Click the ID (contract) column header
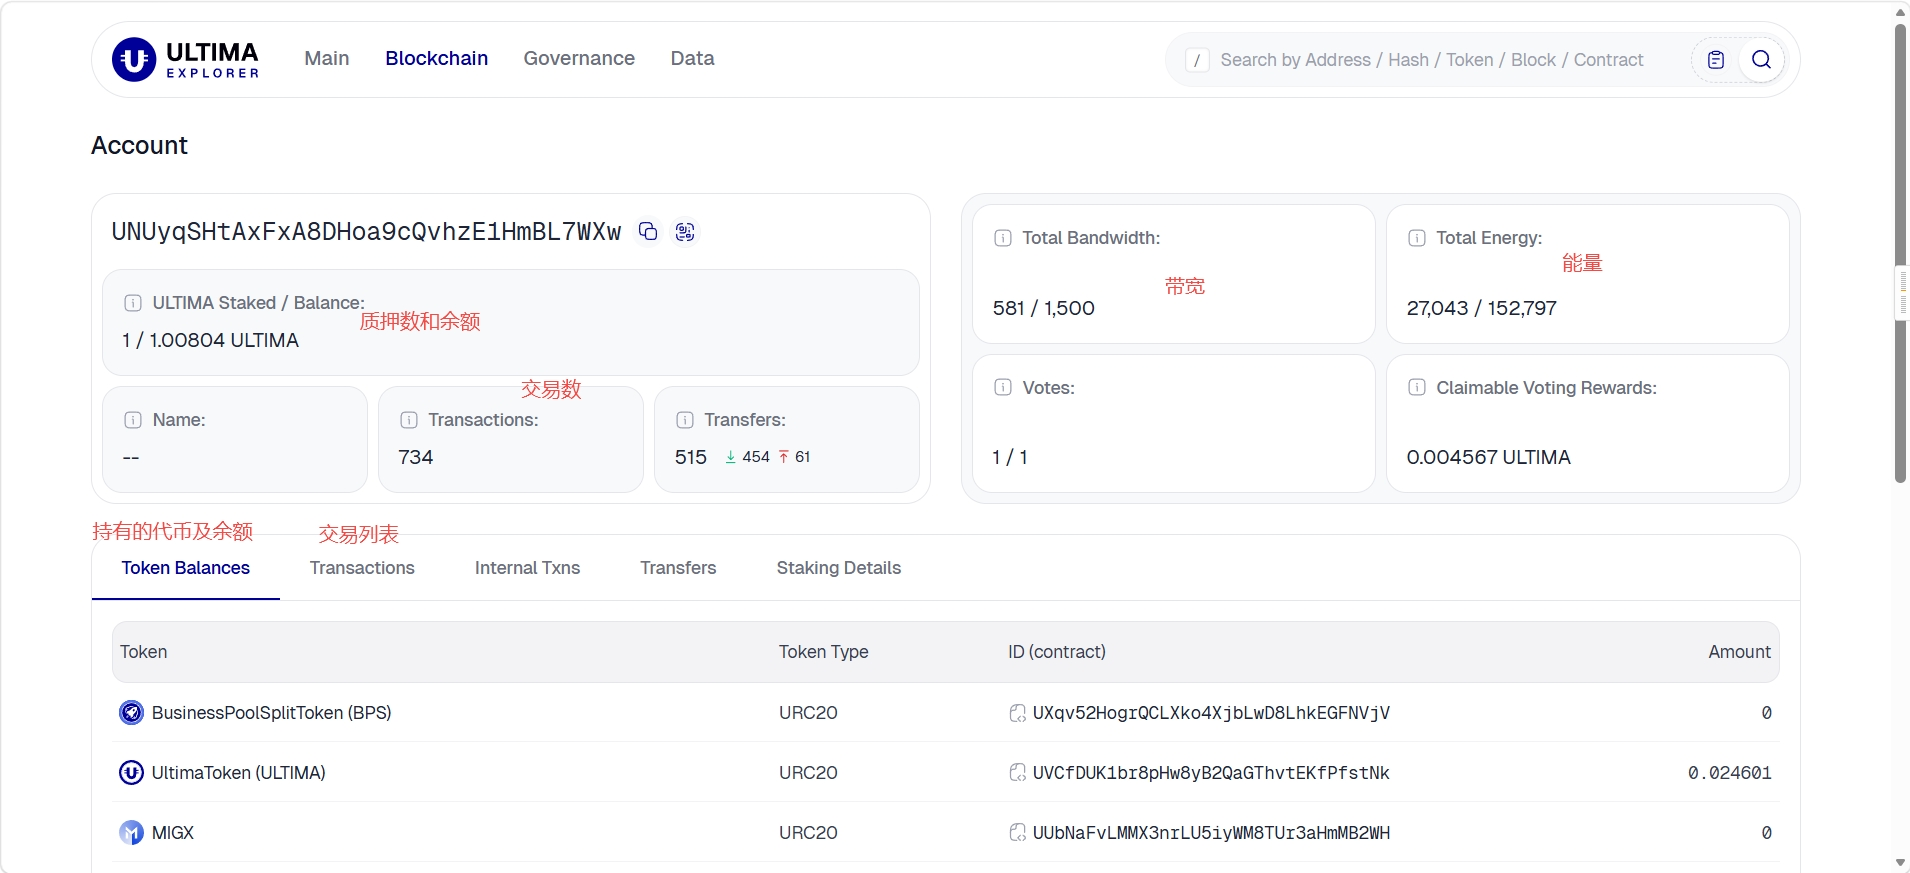Image resolution: width=1910 pixels, height=873 pixels. point(1056,652)
